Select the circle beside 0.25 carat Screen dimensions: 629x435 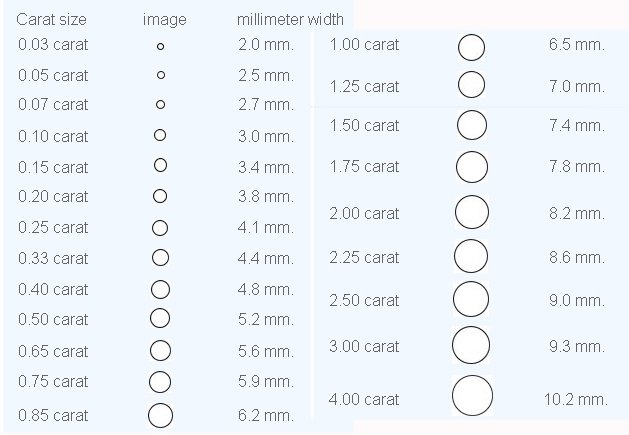pyautogui.click(x=159, y=228)
